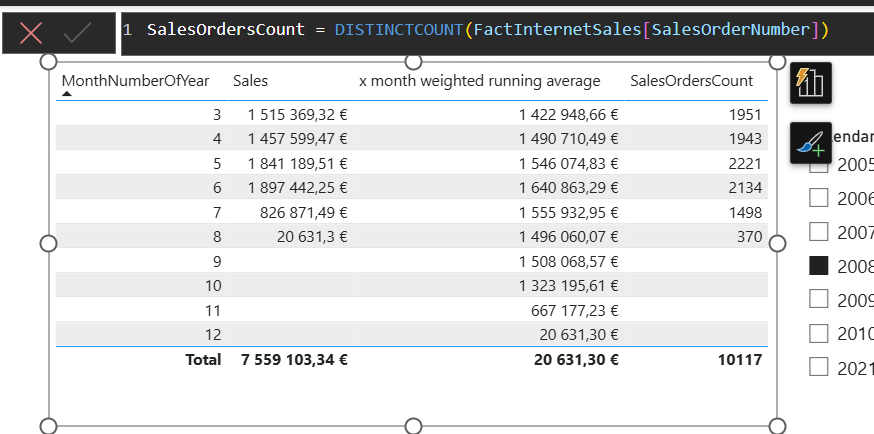The image size is (874, 434).
Task: Click the bottom-center resize handle of the table
Action: click(412, 426)
